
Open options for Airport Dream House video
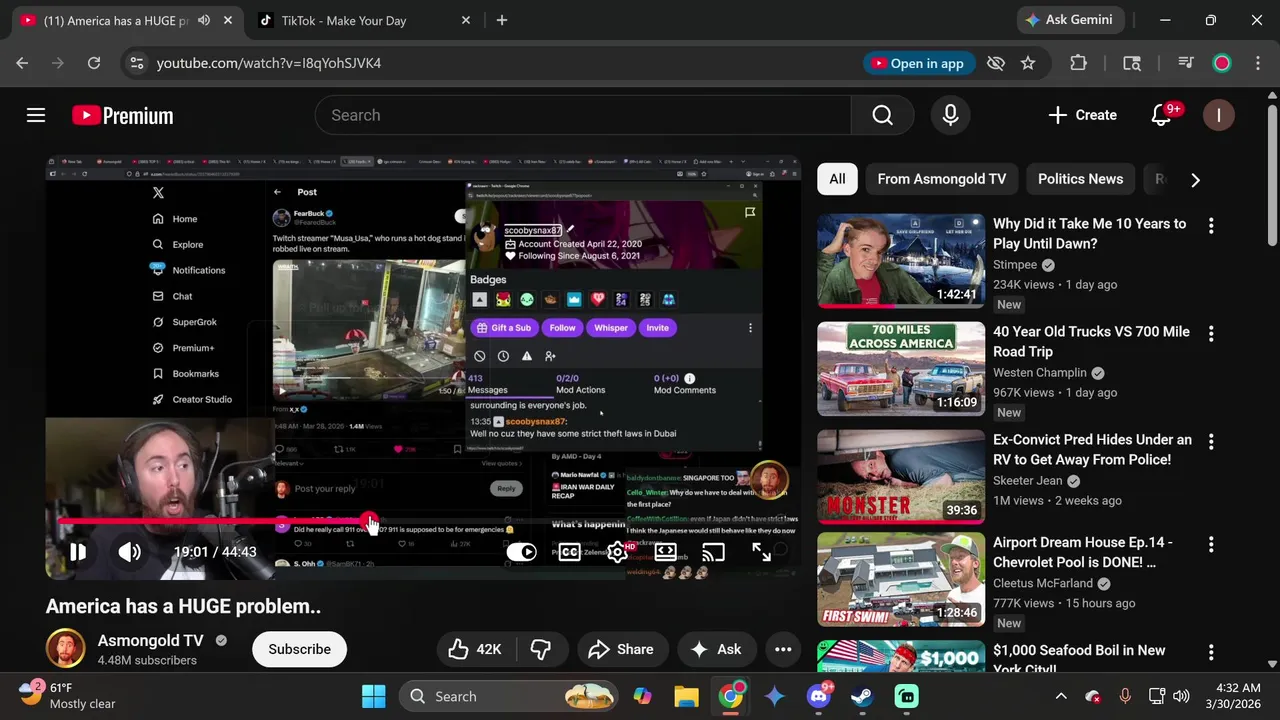[x=1211, y=544]
